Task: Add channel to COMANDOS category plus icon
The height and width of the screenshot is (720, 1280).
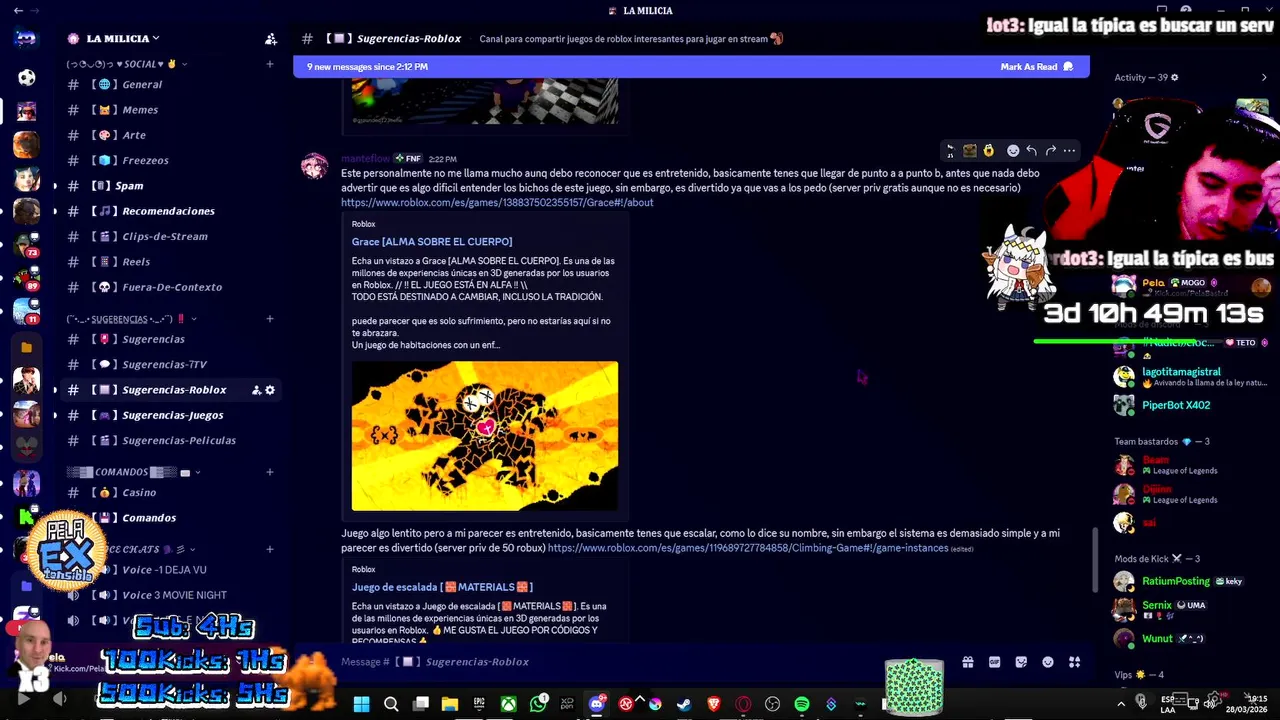Action: pyautogui.click(x=269, y=472)
